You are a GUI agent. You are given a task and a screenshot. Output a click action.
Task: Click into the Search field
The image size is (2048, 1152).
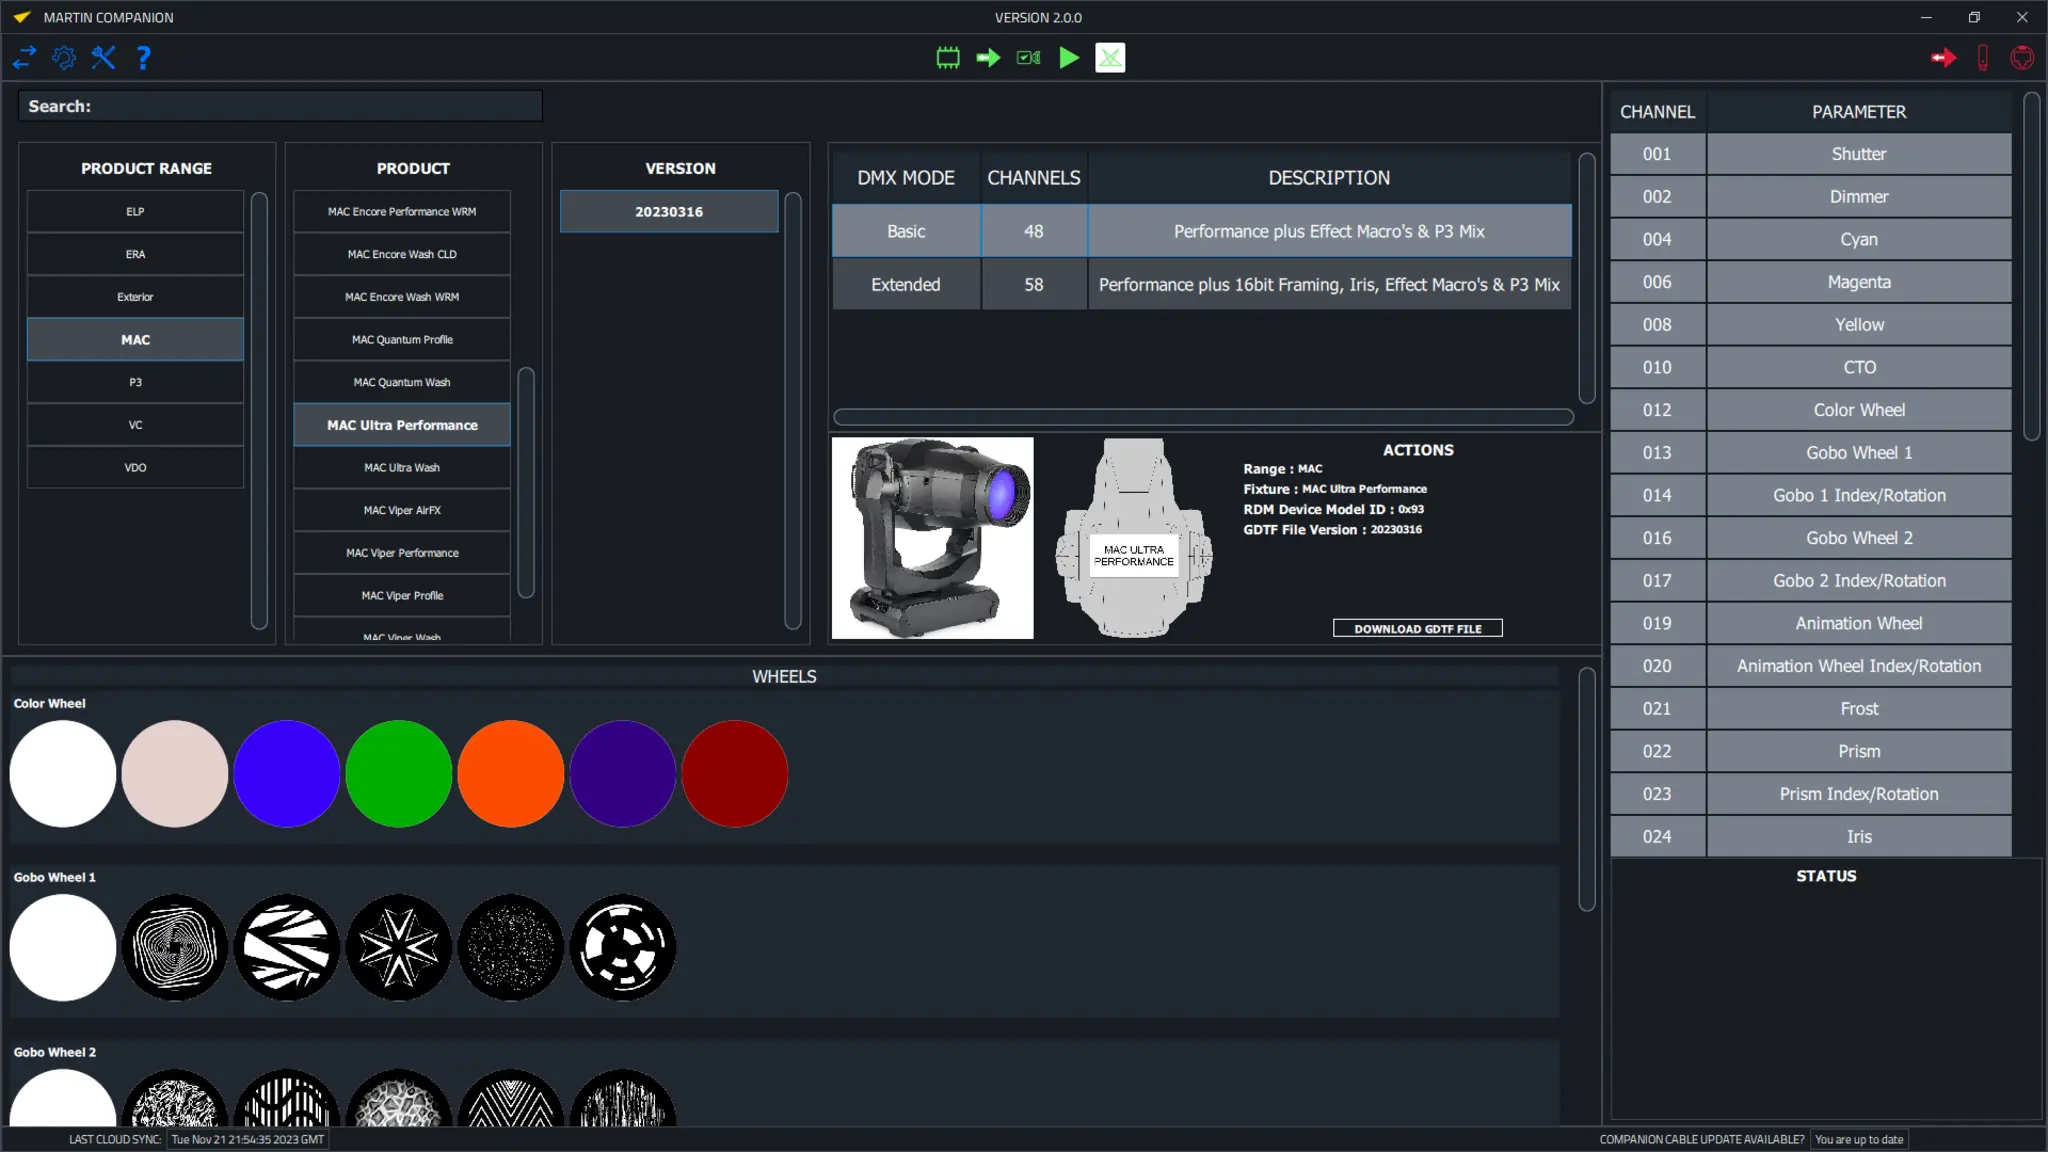[x=280, y=106]
